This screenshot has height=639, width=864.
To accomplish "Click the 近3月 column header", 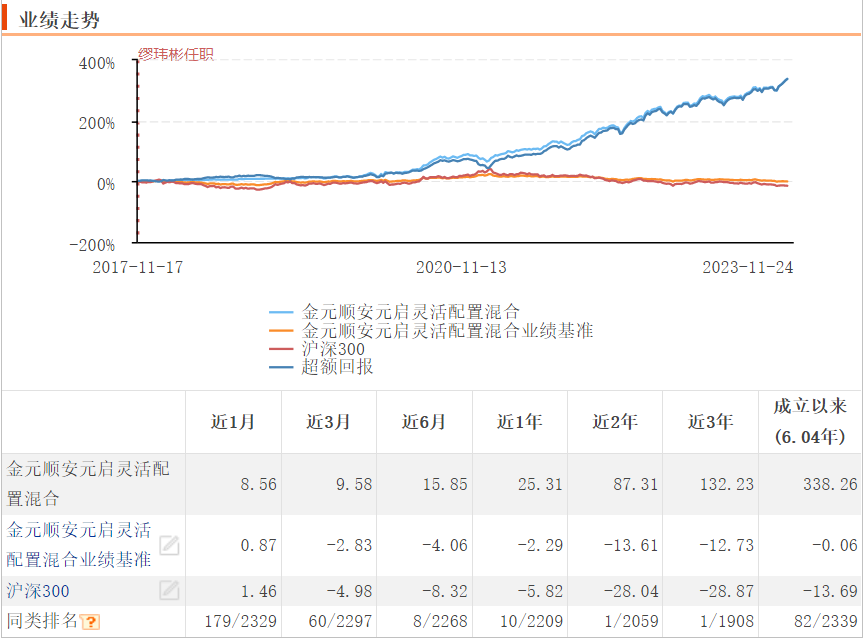I will [328, 422].
